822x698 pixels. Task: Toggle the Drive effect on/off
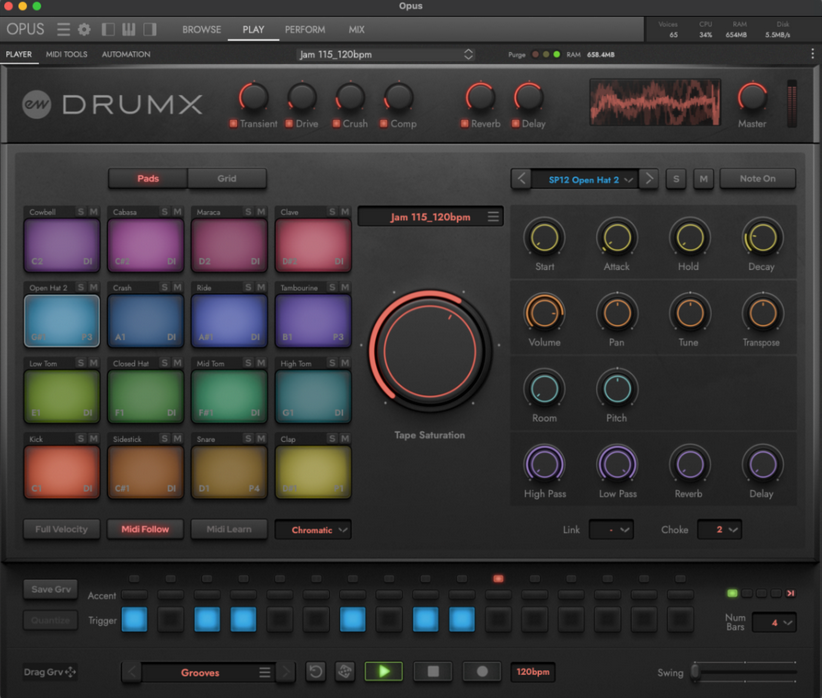click(289, 124)
